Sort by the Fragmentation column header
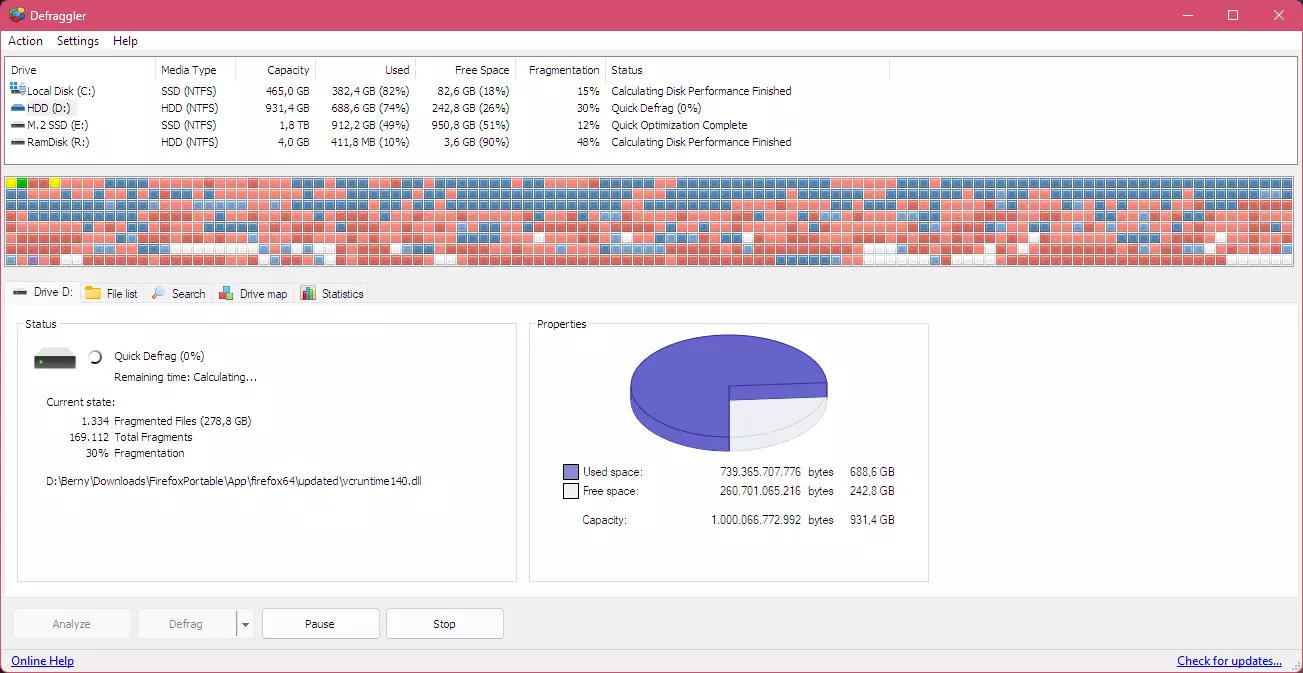Viewport: 1303px width, 673px height. [560, 70]
